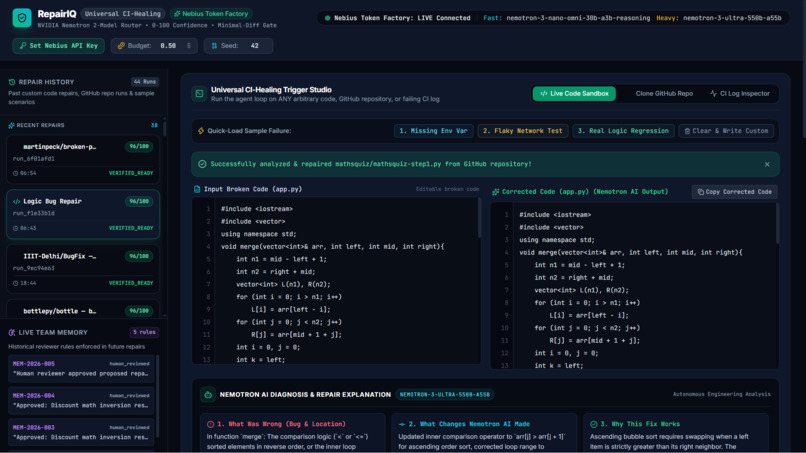Click the Quick-Load lightning bolt icon

201,131
